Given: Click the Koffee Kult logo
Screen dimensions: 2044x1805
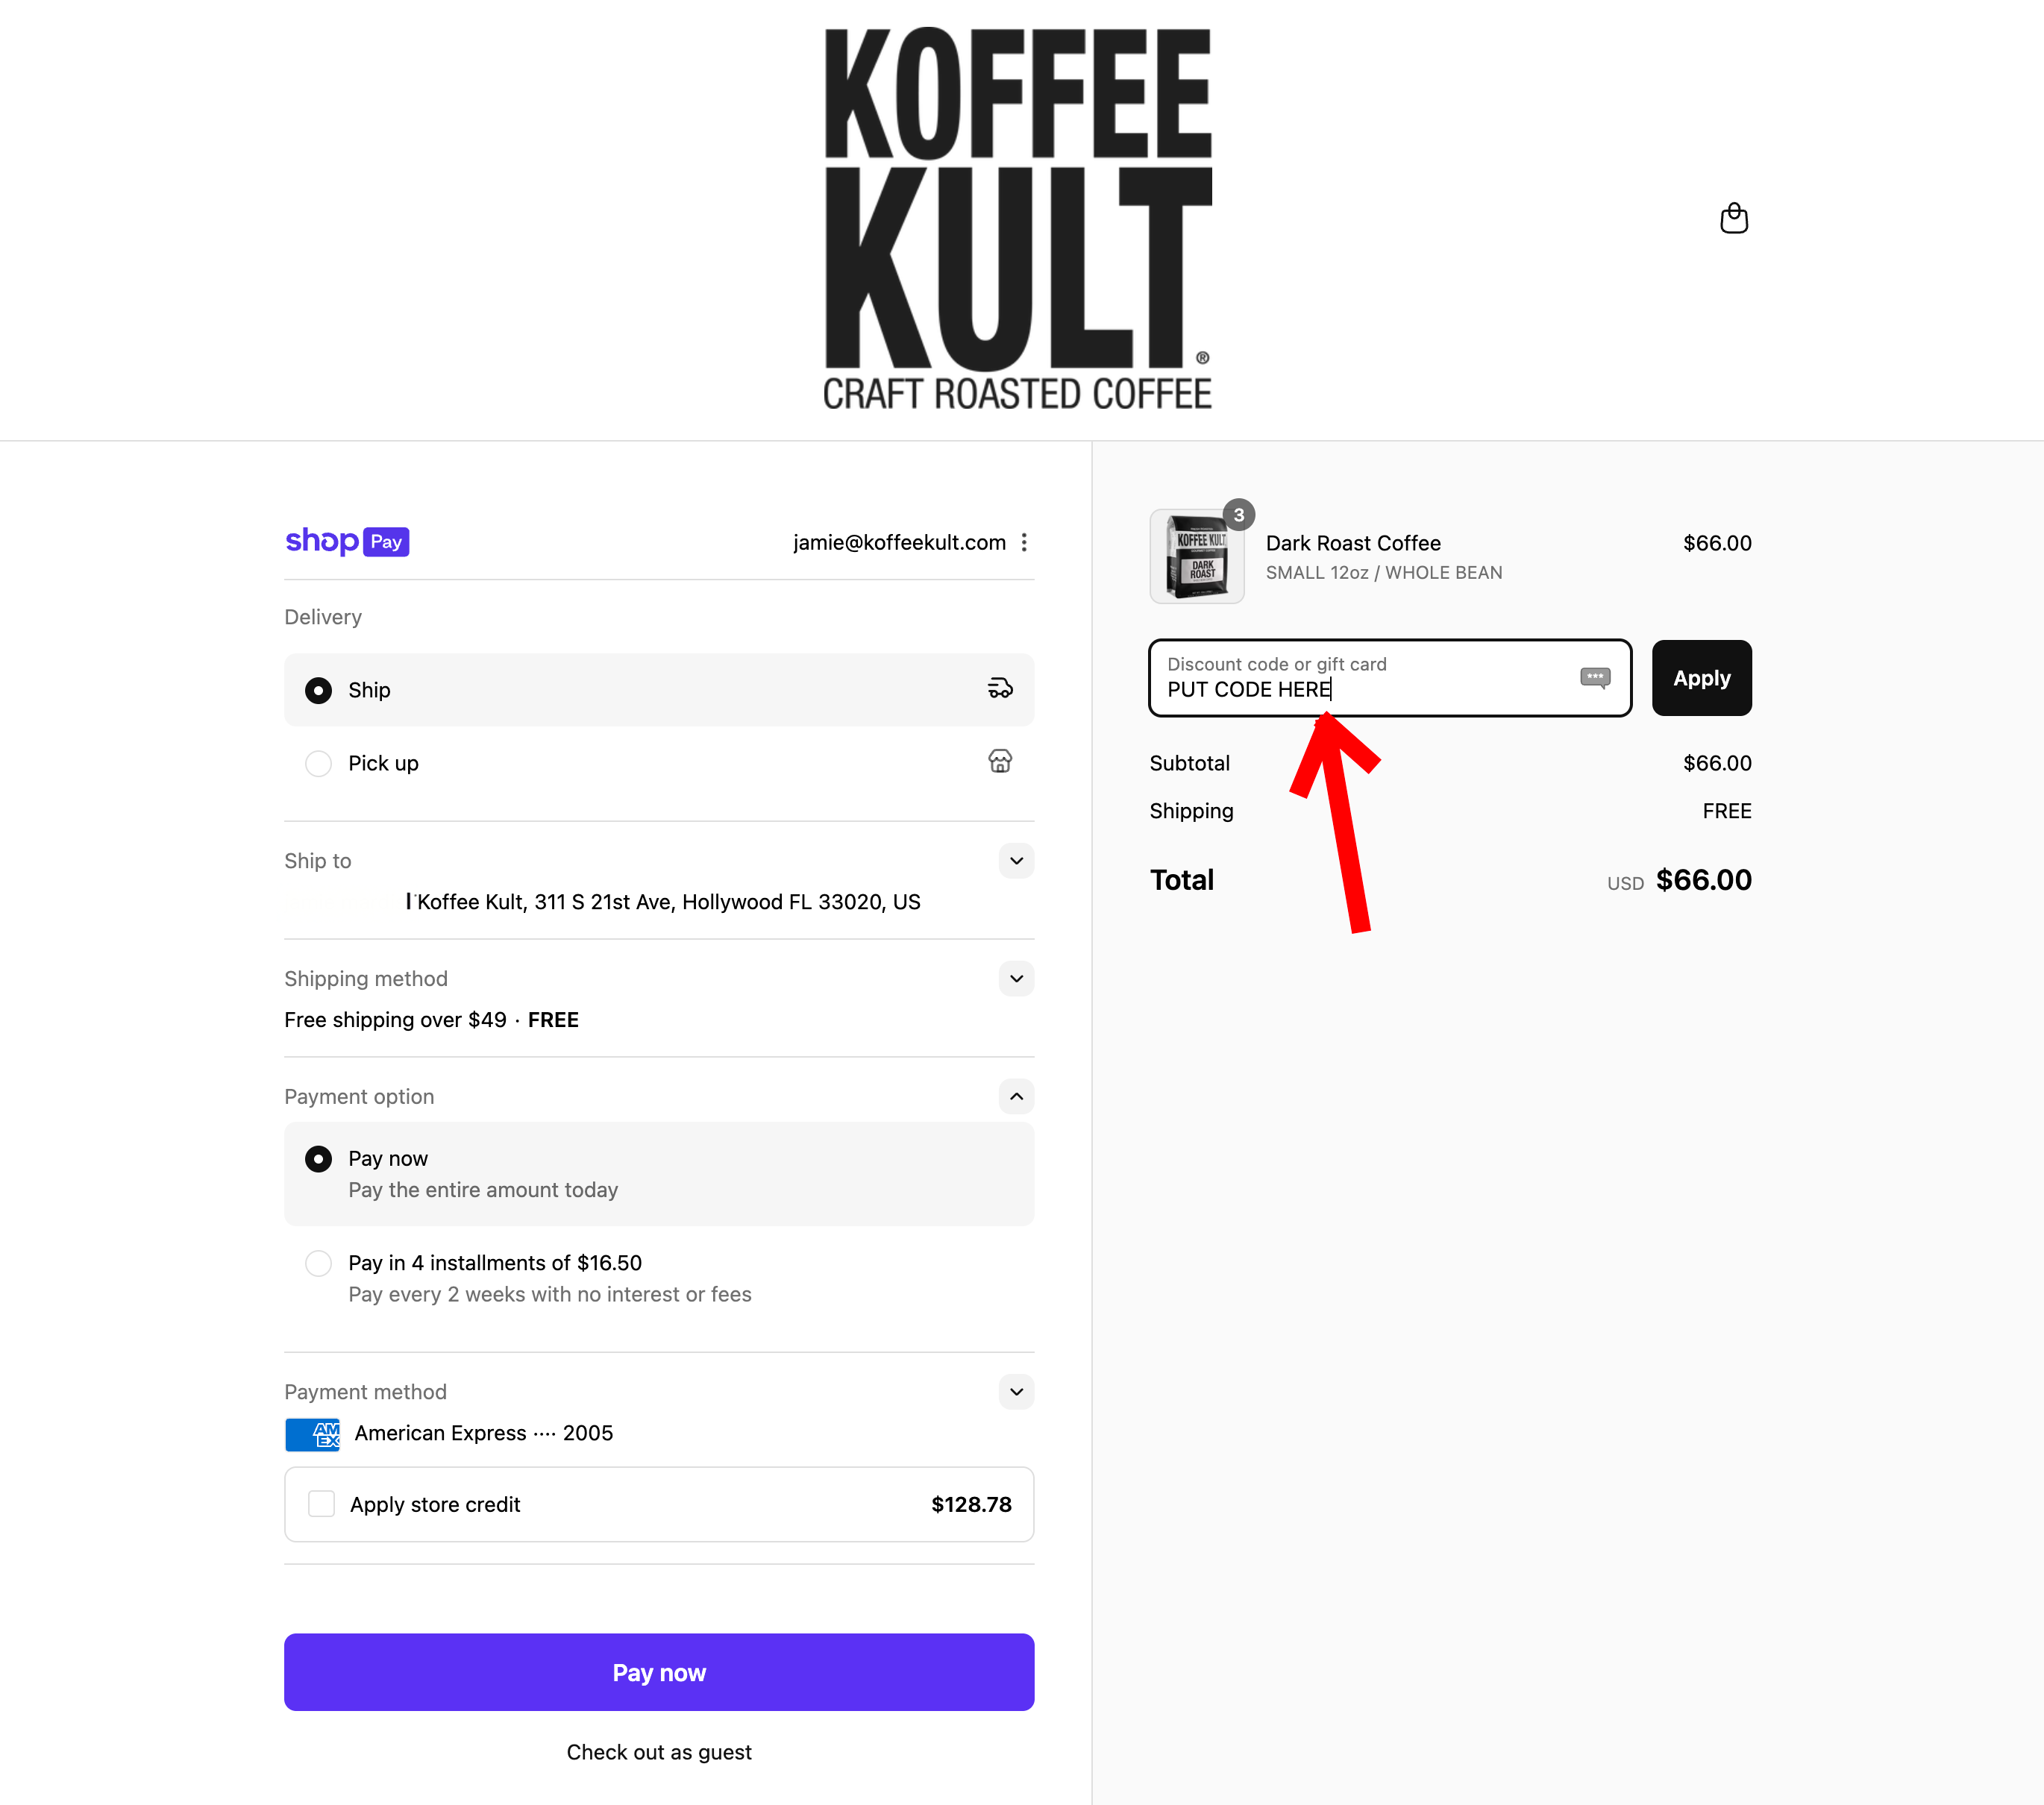Looking at the screenshot, I should (x=1018, y=219).
